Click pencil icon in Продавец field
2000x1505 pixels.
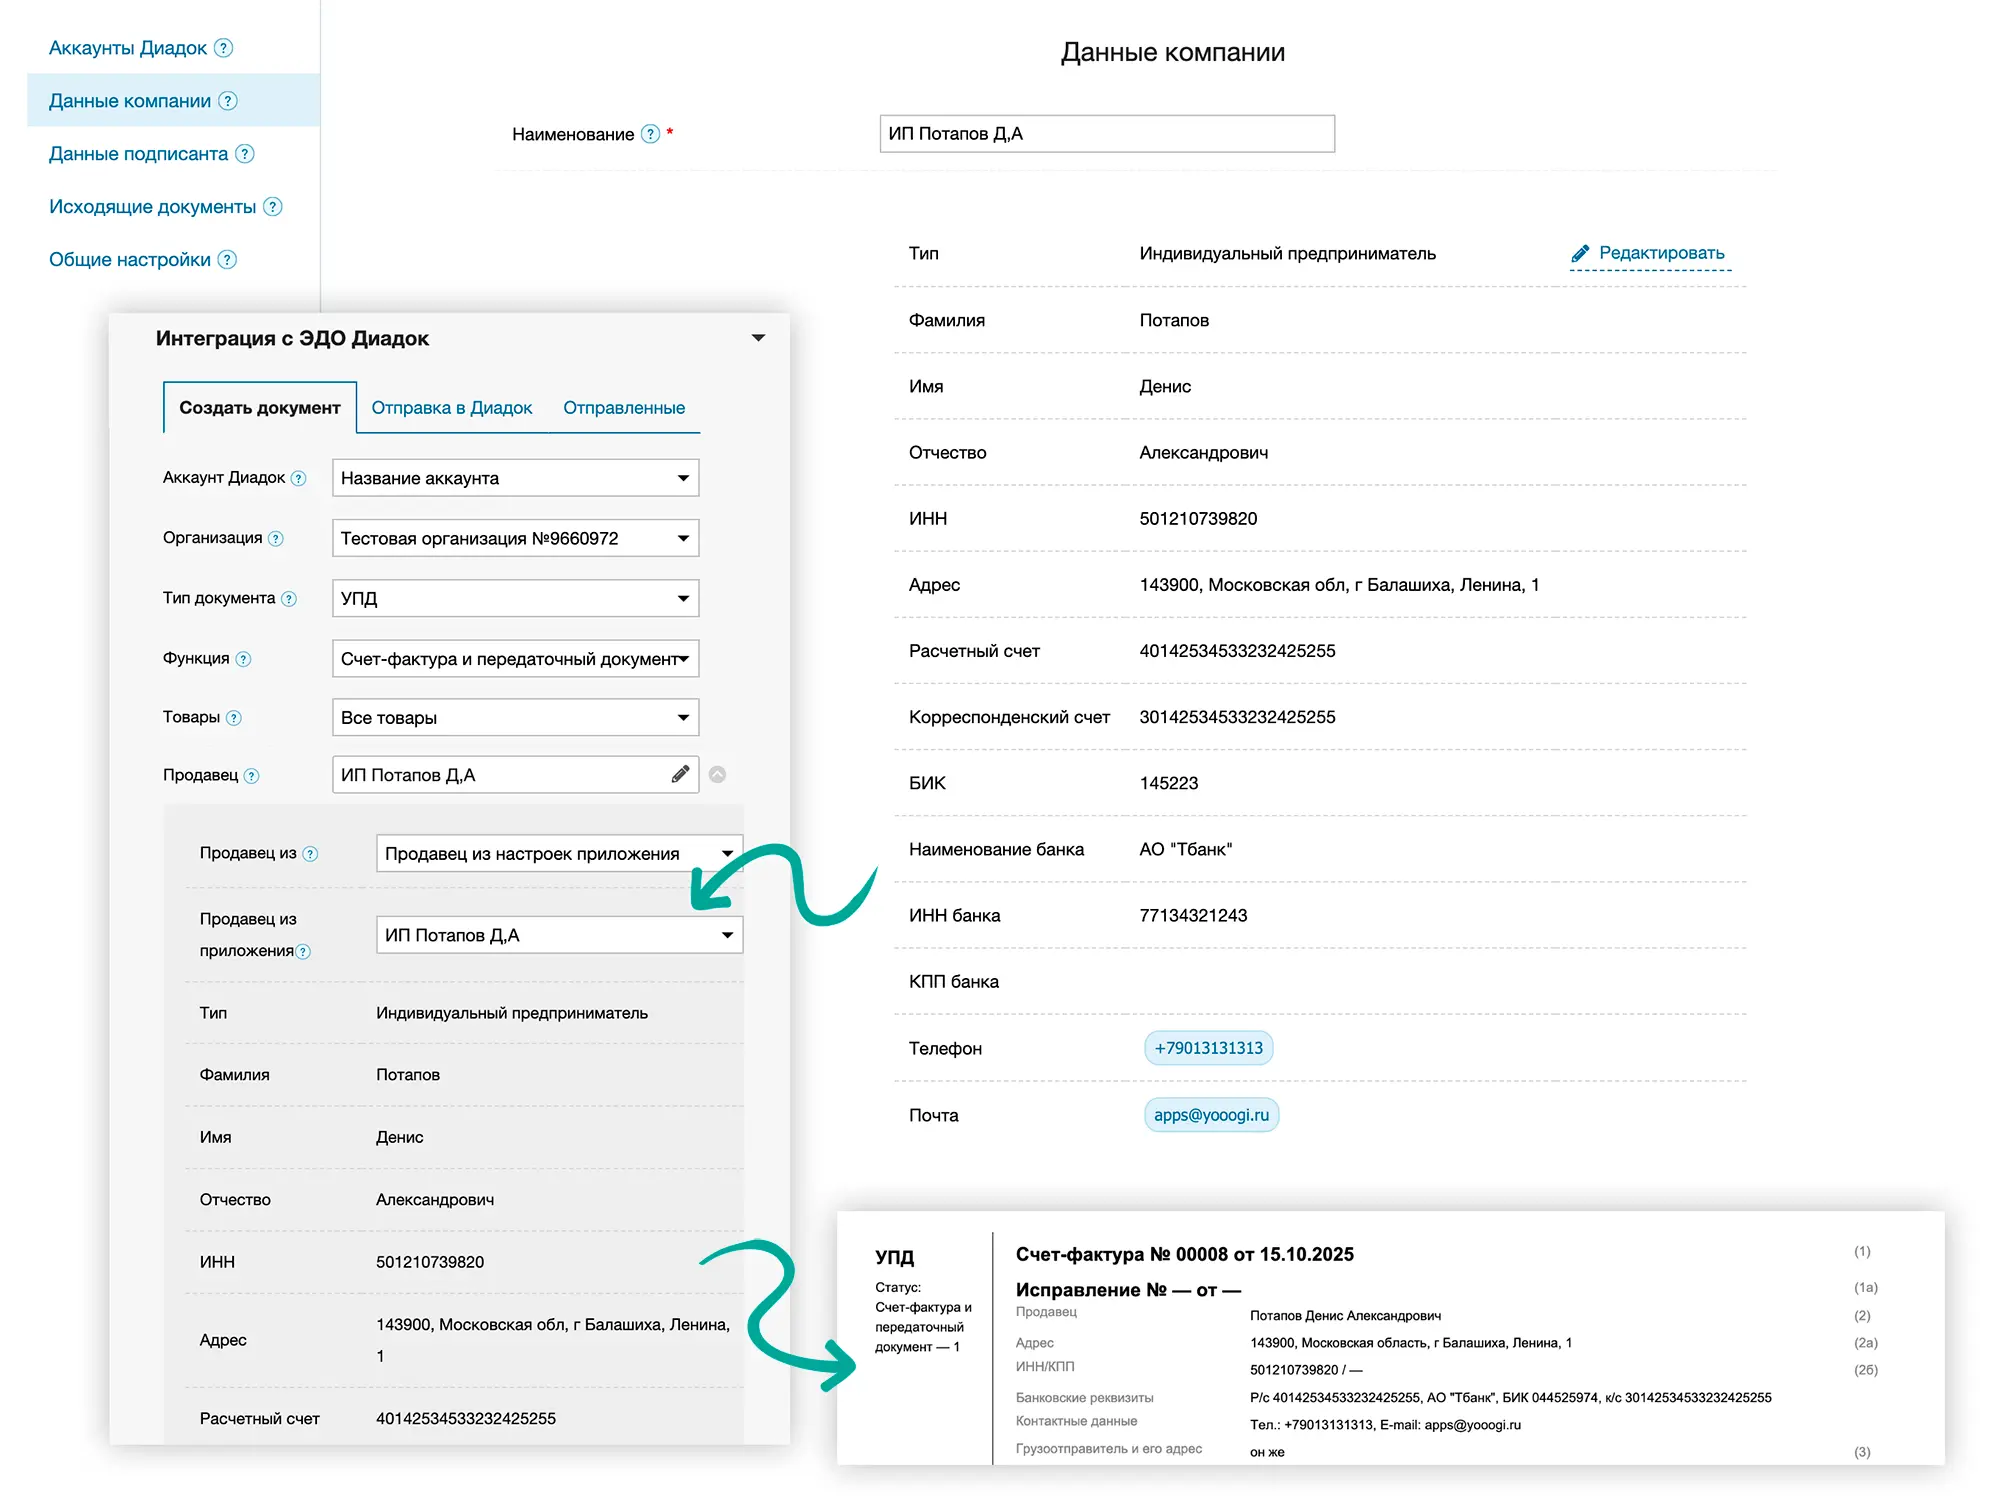click(x=680, y=775)
